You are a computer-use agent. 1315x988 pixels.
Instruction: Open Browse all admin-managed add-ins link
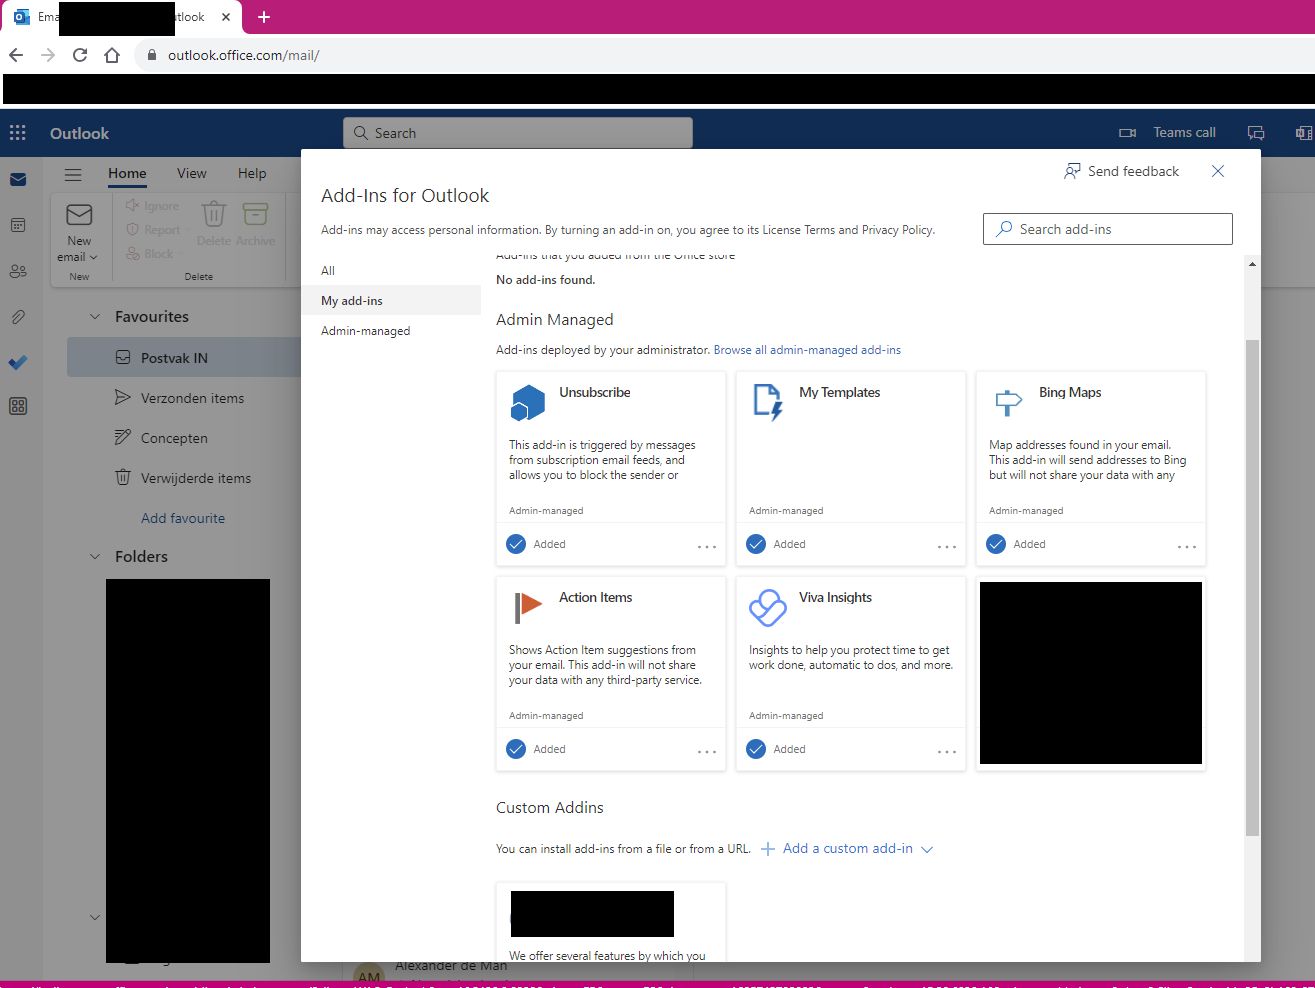point(807,349)
